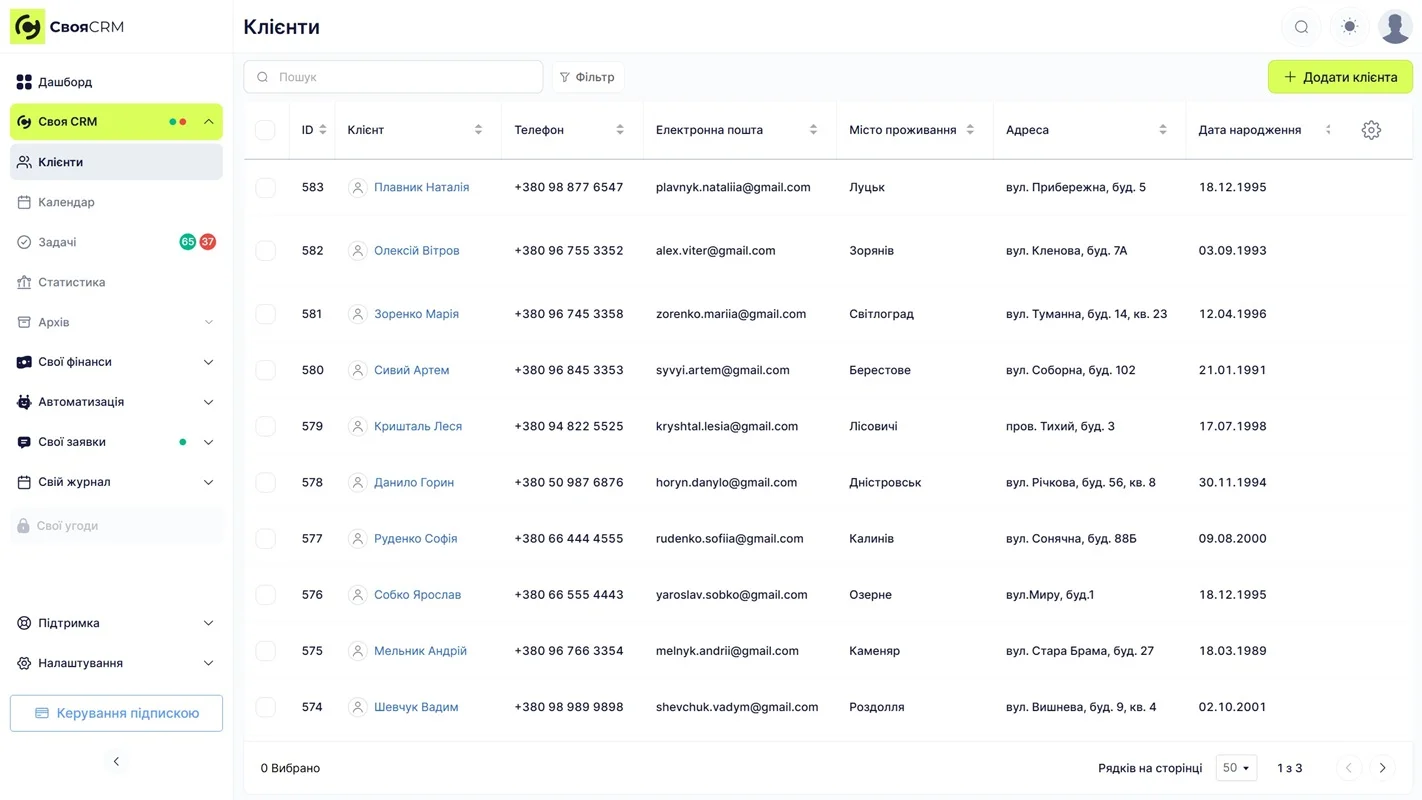
Task: Open rows per page dropdown showing 50
Action: tap(1236, 768)
